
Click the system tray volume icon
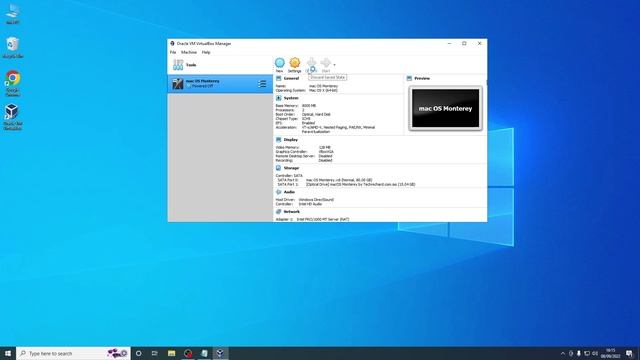(x=595, y=353)
